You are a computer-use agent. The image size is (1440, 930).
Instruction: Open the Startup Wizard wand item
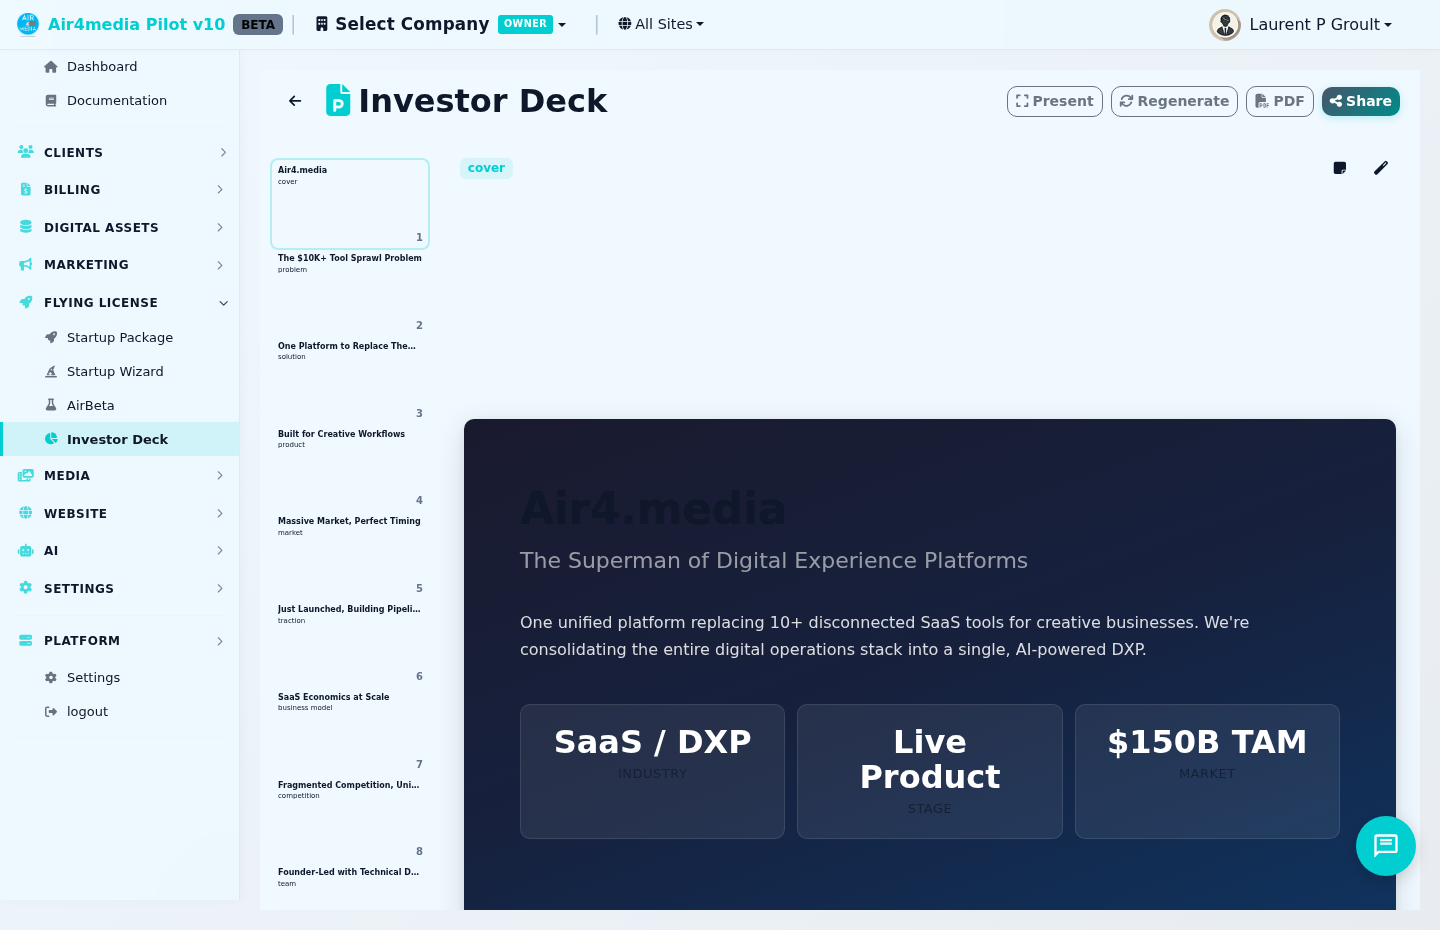[x=115, y=371]
